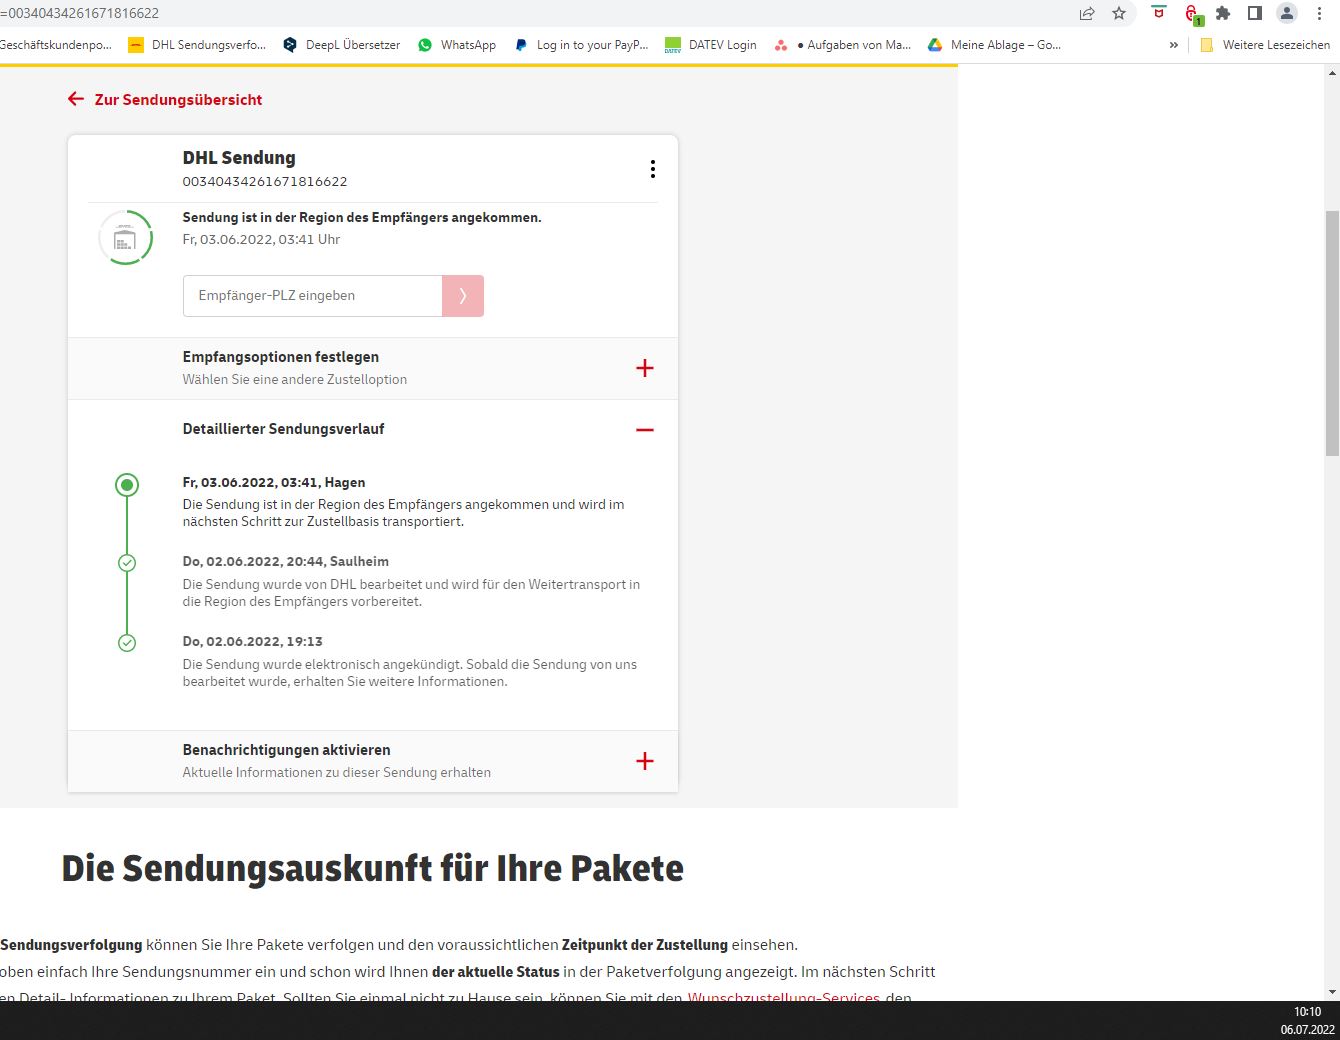The width and height of the screenshot is (1340, 1040).
Task: Click the tracking number 00340434261671816622 text
Action: point(265,182)
